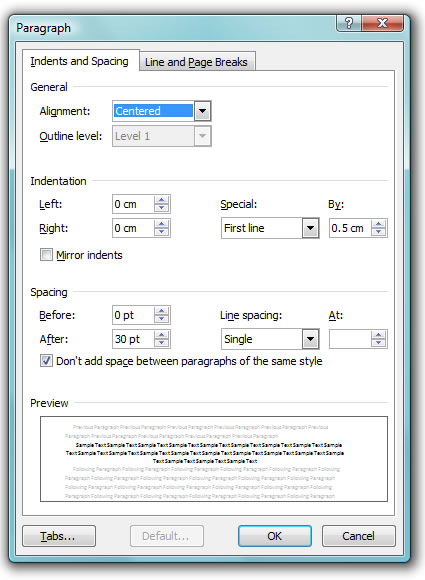Expand the Line spacing dropdown
This screenshot has width=425, height=580.
tap(310, 339)
